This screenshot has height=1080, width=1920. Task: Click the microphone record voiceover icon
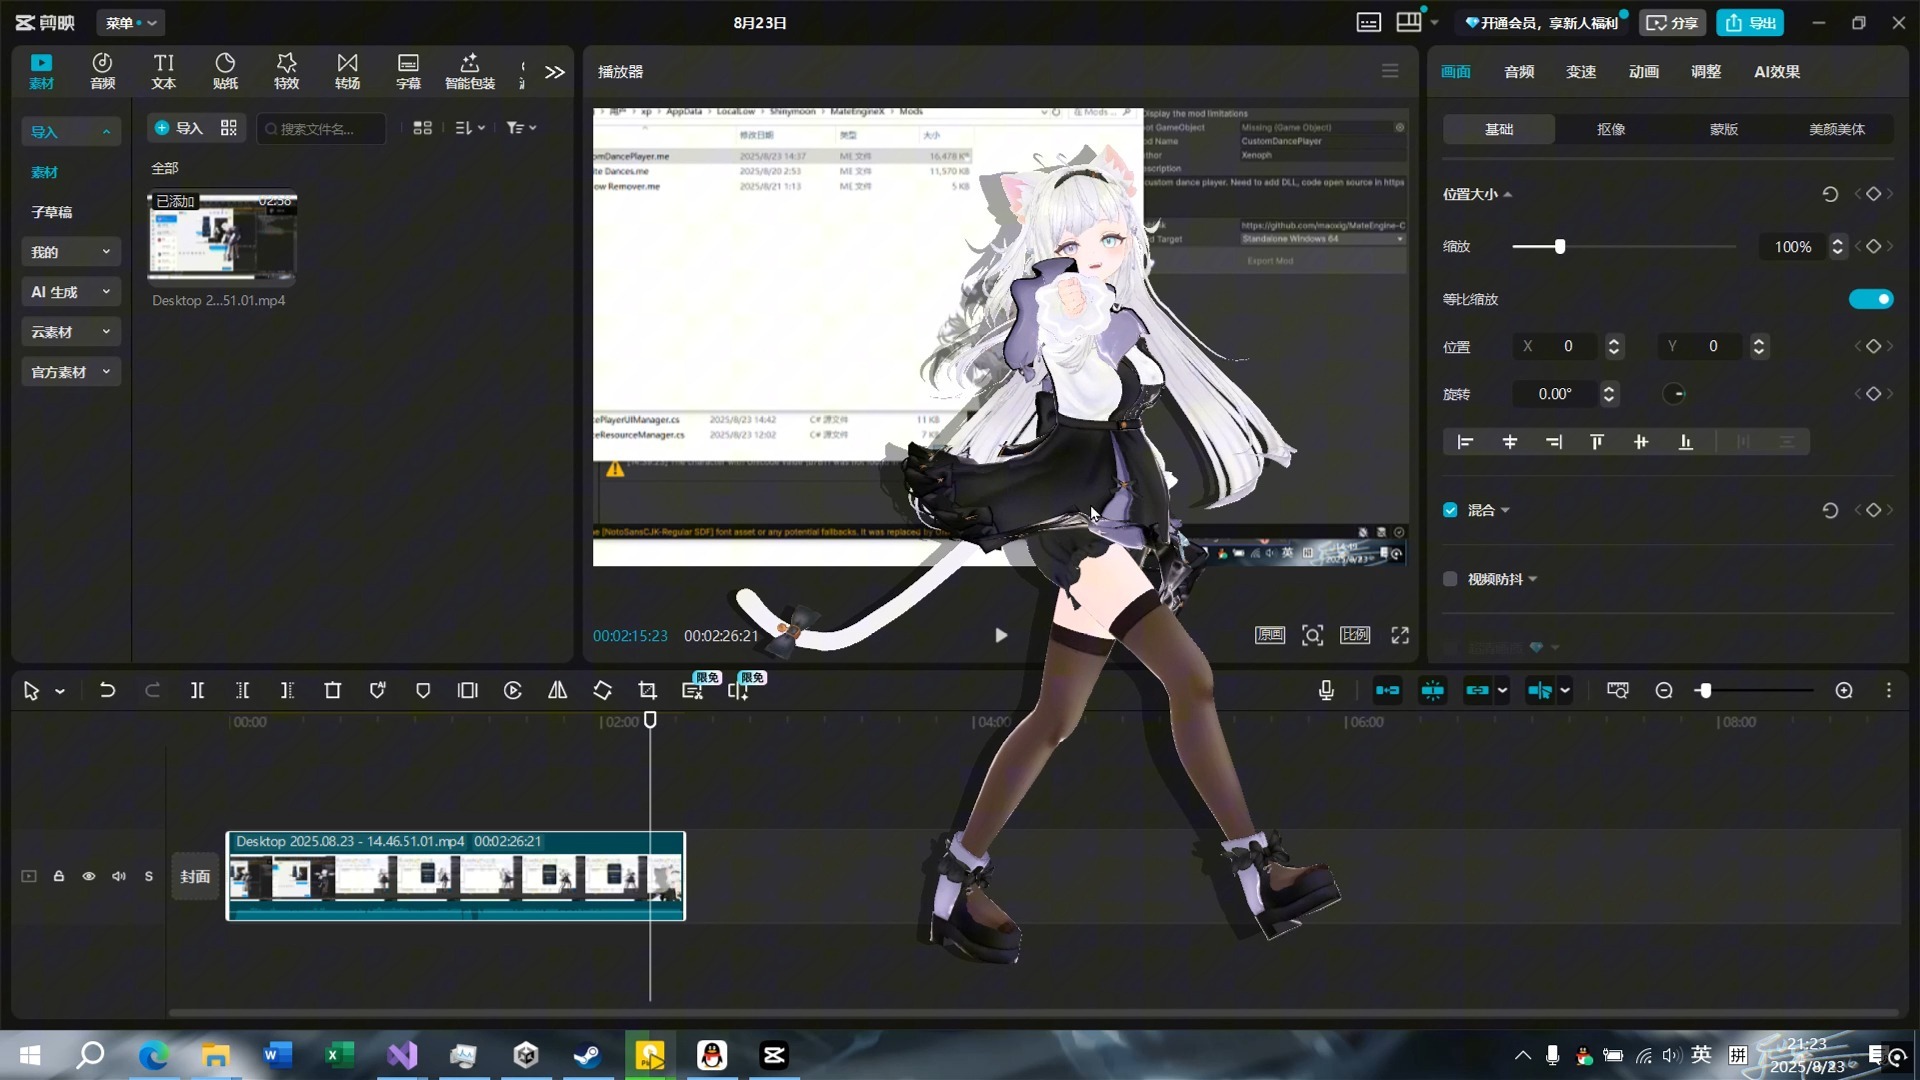(x=1326, y=690)
